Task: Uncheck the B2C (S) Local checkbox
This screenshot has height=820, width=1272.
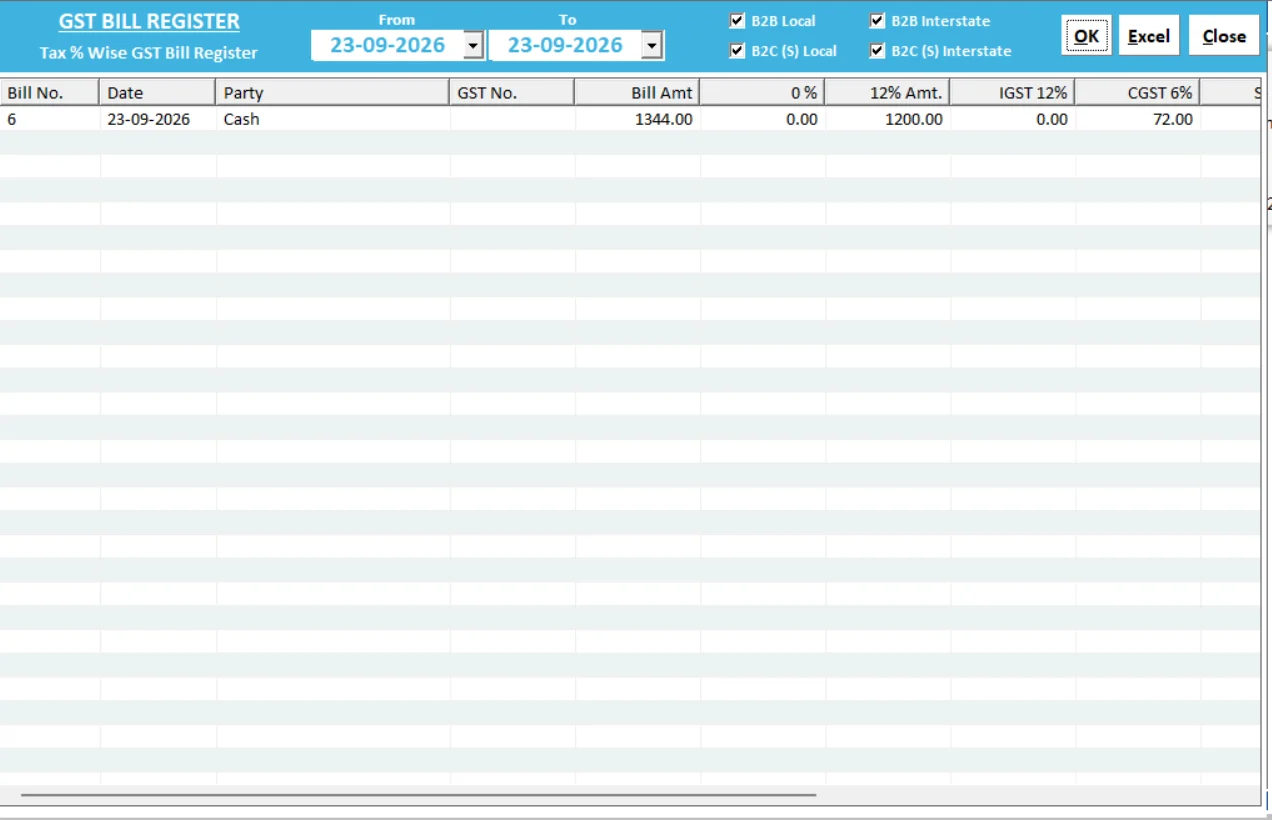Action: [738, 50]
